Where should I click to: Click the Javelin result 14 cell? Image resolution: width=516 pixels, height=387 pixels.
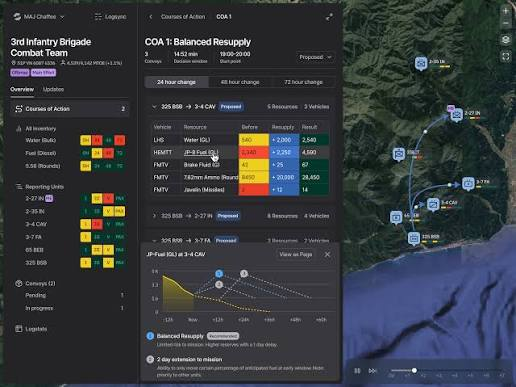click(x=314, y=190)
